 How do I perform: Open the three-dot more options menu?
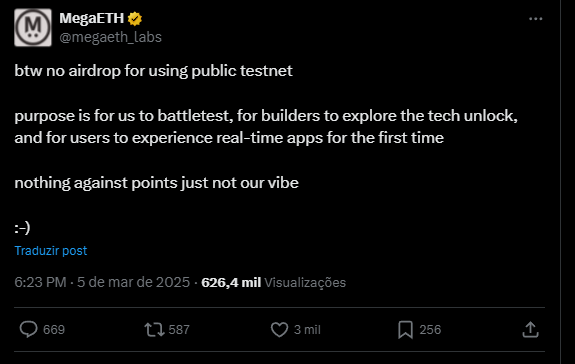click(x=535, y=19)
